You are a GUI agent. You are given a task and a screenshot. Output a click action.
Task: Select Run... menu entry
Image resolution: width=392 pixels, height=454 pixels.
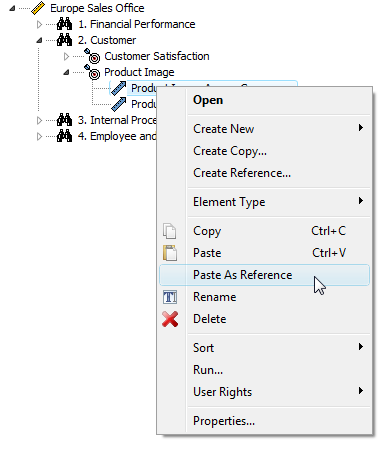pos(264,370)
